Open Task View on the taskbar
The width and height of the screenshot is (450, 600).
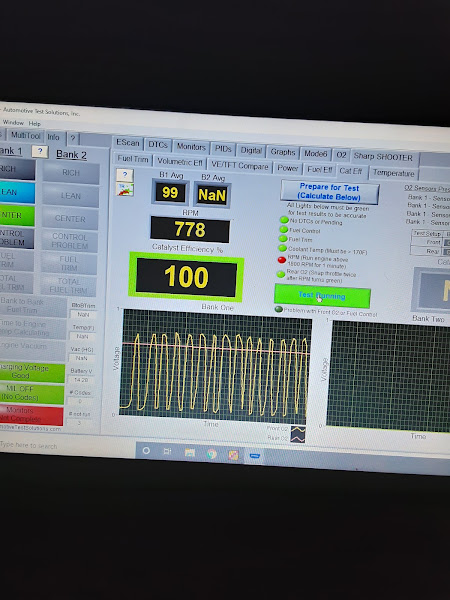tap(167, 452)
